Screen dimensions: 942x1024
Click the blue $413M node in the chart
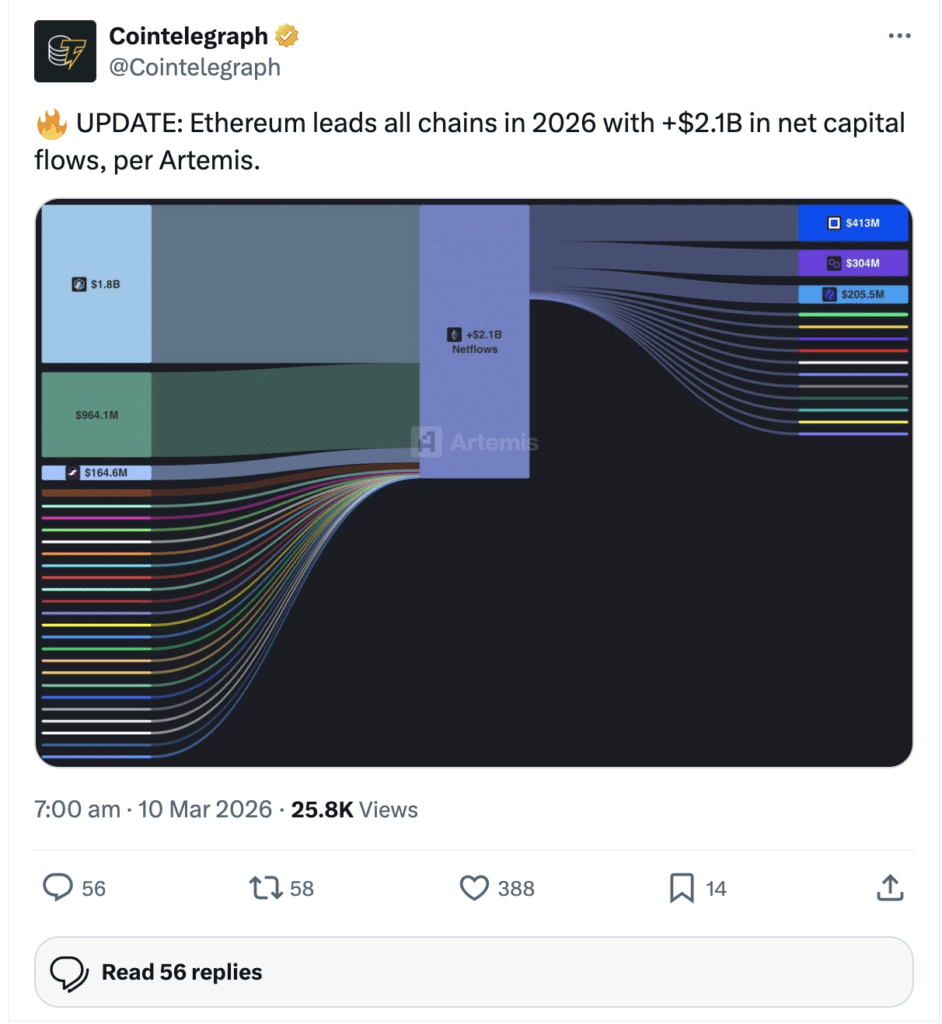click(853, 223)
